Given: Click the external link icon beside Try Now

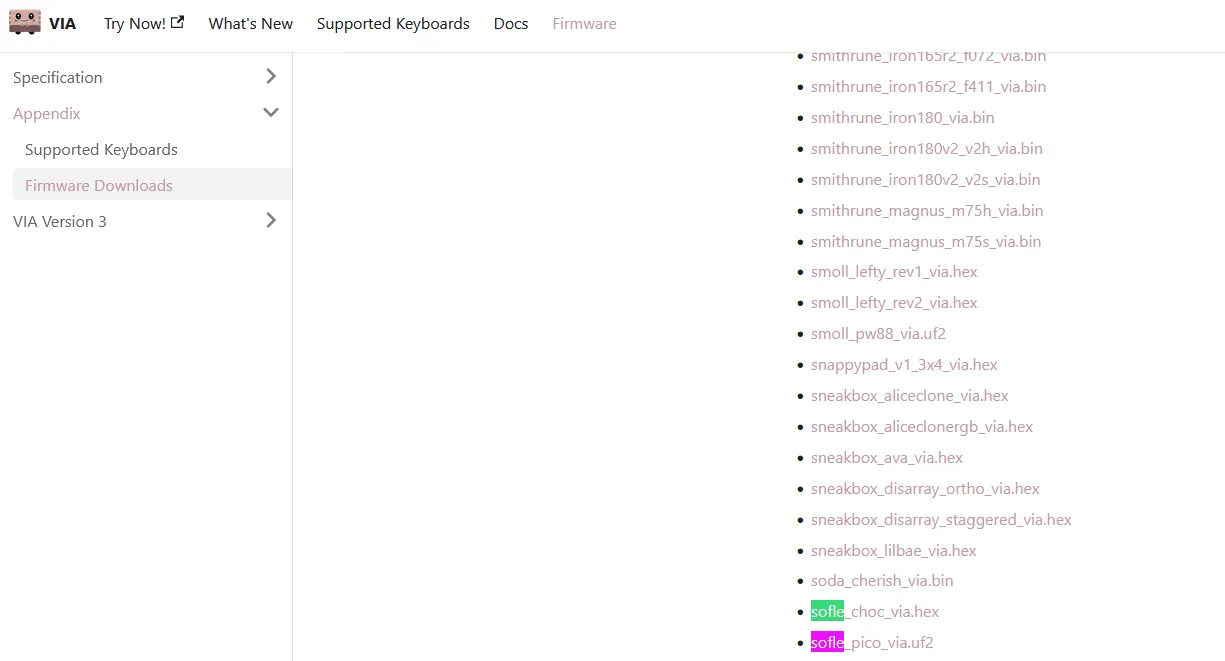Looking at the screenshot, I should coord(177,22).
